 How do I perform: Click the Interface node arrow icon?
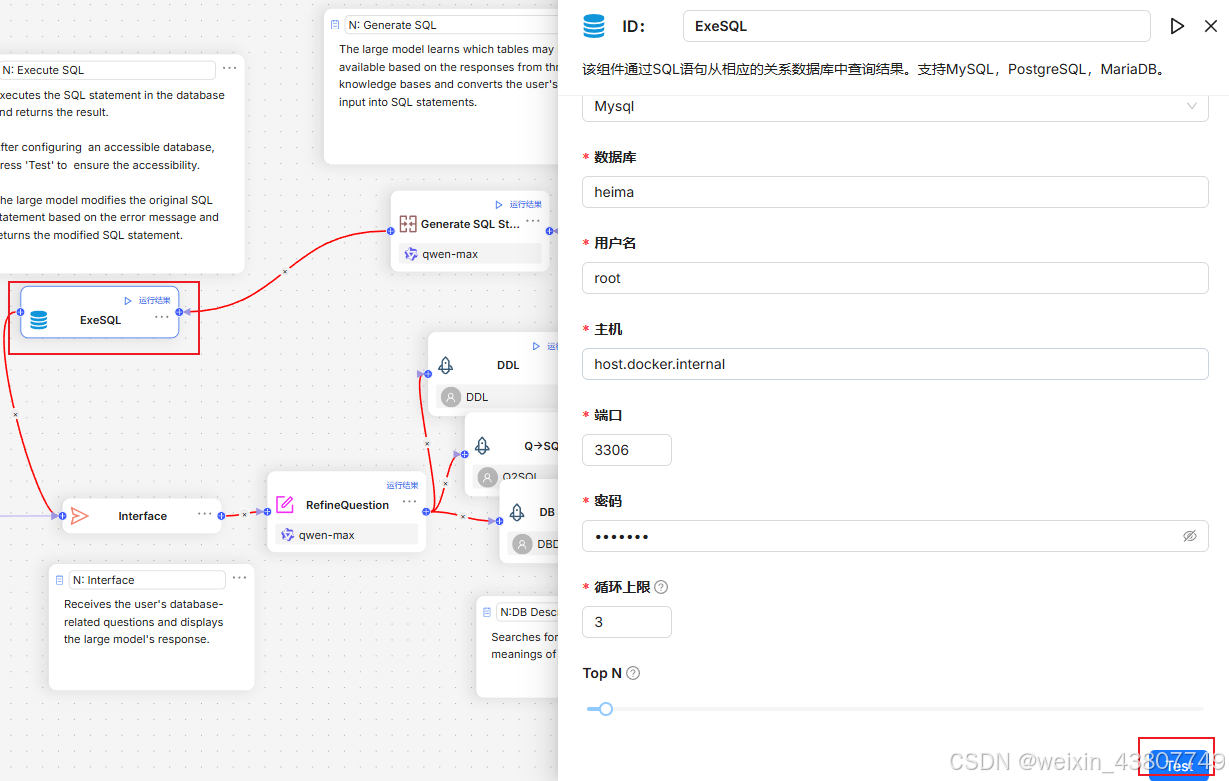click(x=80, y=516)
